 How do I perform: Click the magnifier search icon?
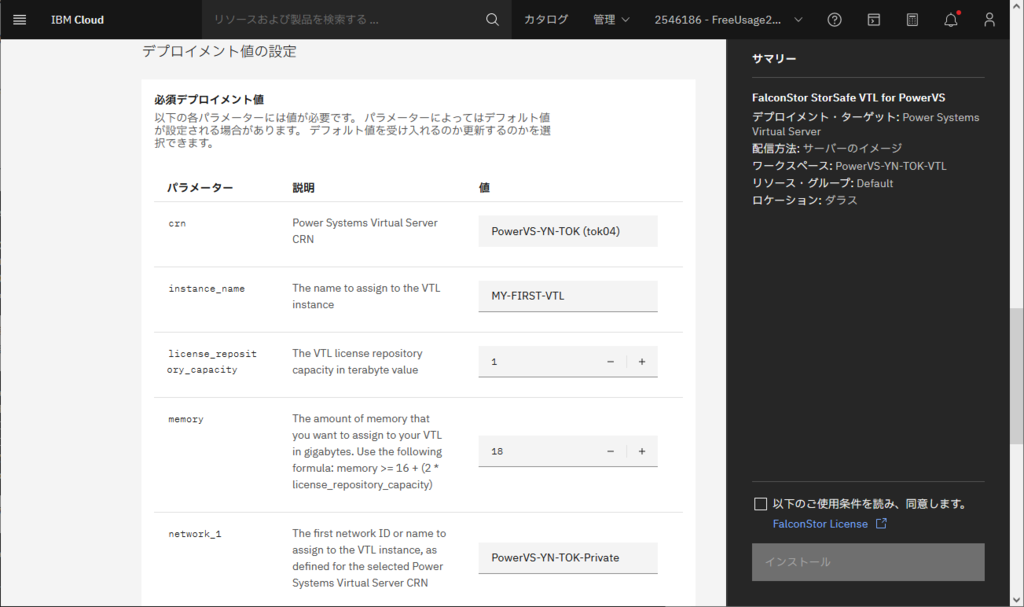[492, 20]
